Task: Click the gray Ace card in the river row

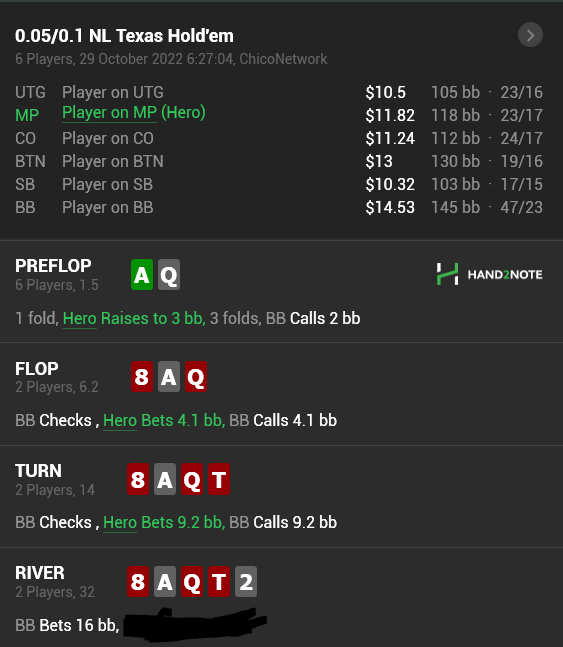Action: pos(165,581)
